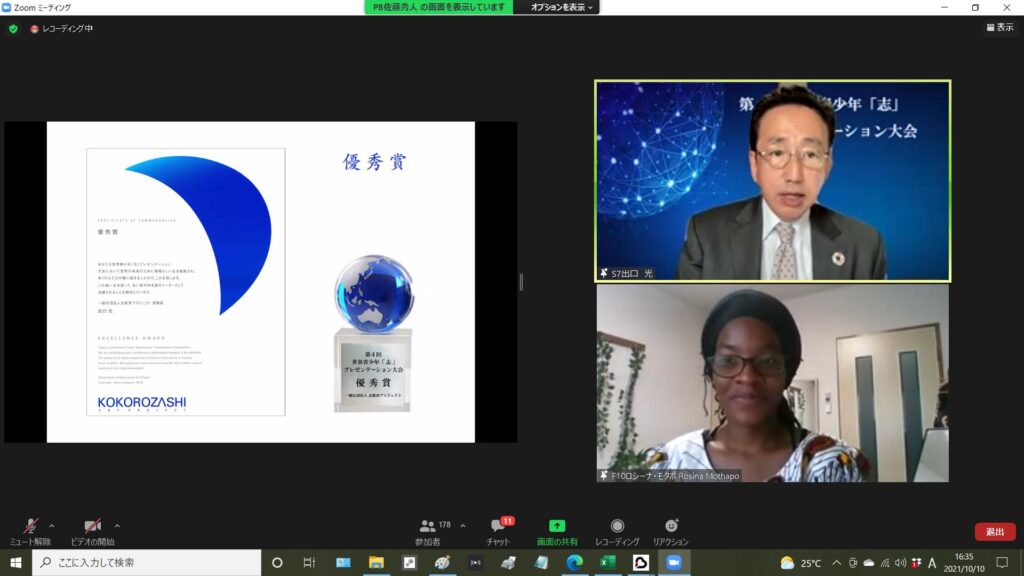
Task: Click the pin icon on Rosina Mothapo tile
Action: click(604, 475)
